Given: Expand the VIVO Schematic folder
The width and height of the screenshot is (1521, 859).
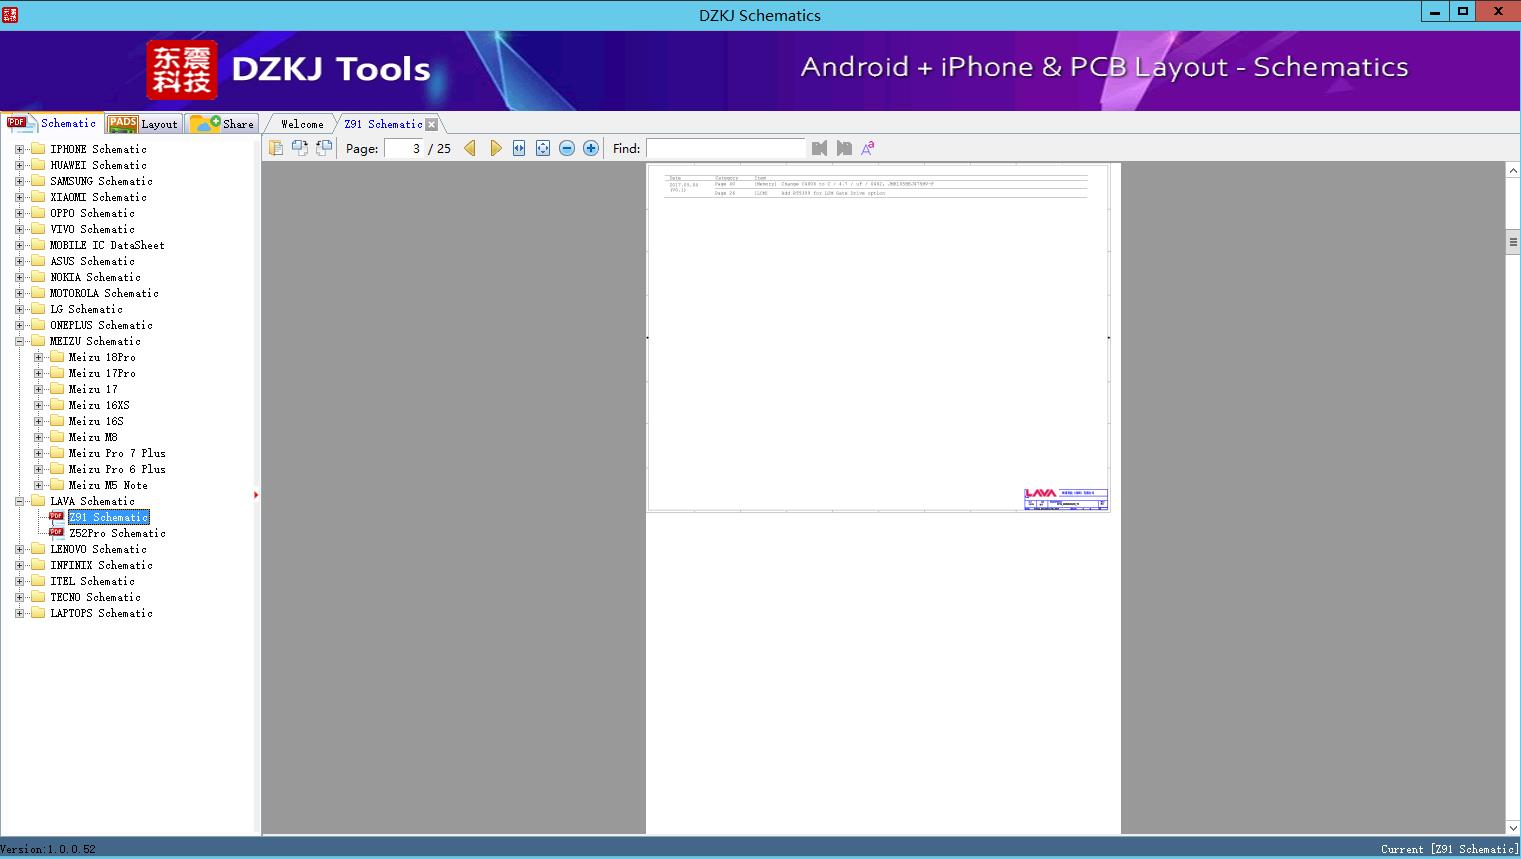Looking at the screenshot, I should (19, 229).
